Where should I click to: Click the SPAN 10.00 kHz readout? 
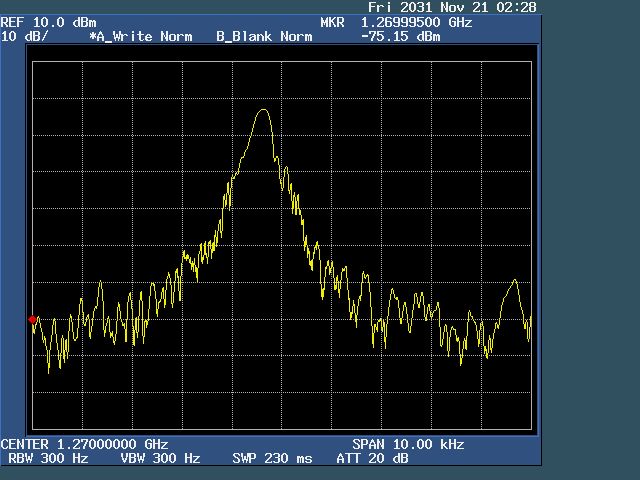(x=408, y=444)
